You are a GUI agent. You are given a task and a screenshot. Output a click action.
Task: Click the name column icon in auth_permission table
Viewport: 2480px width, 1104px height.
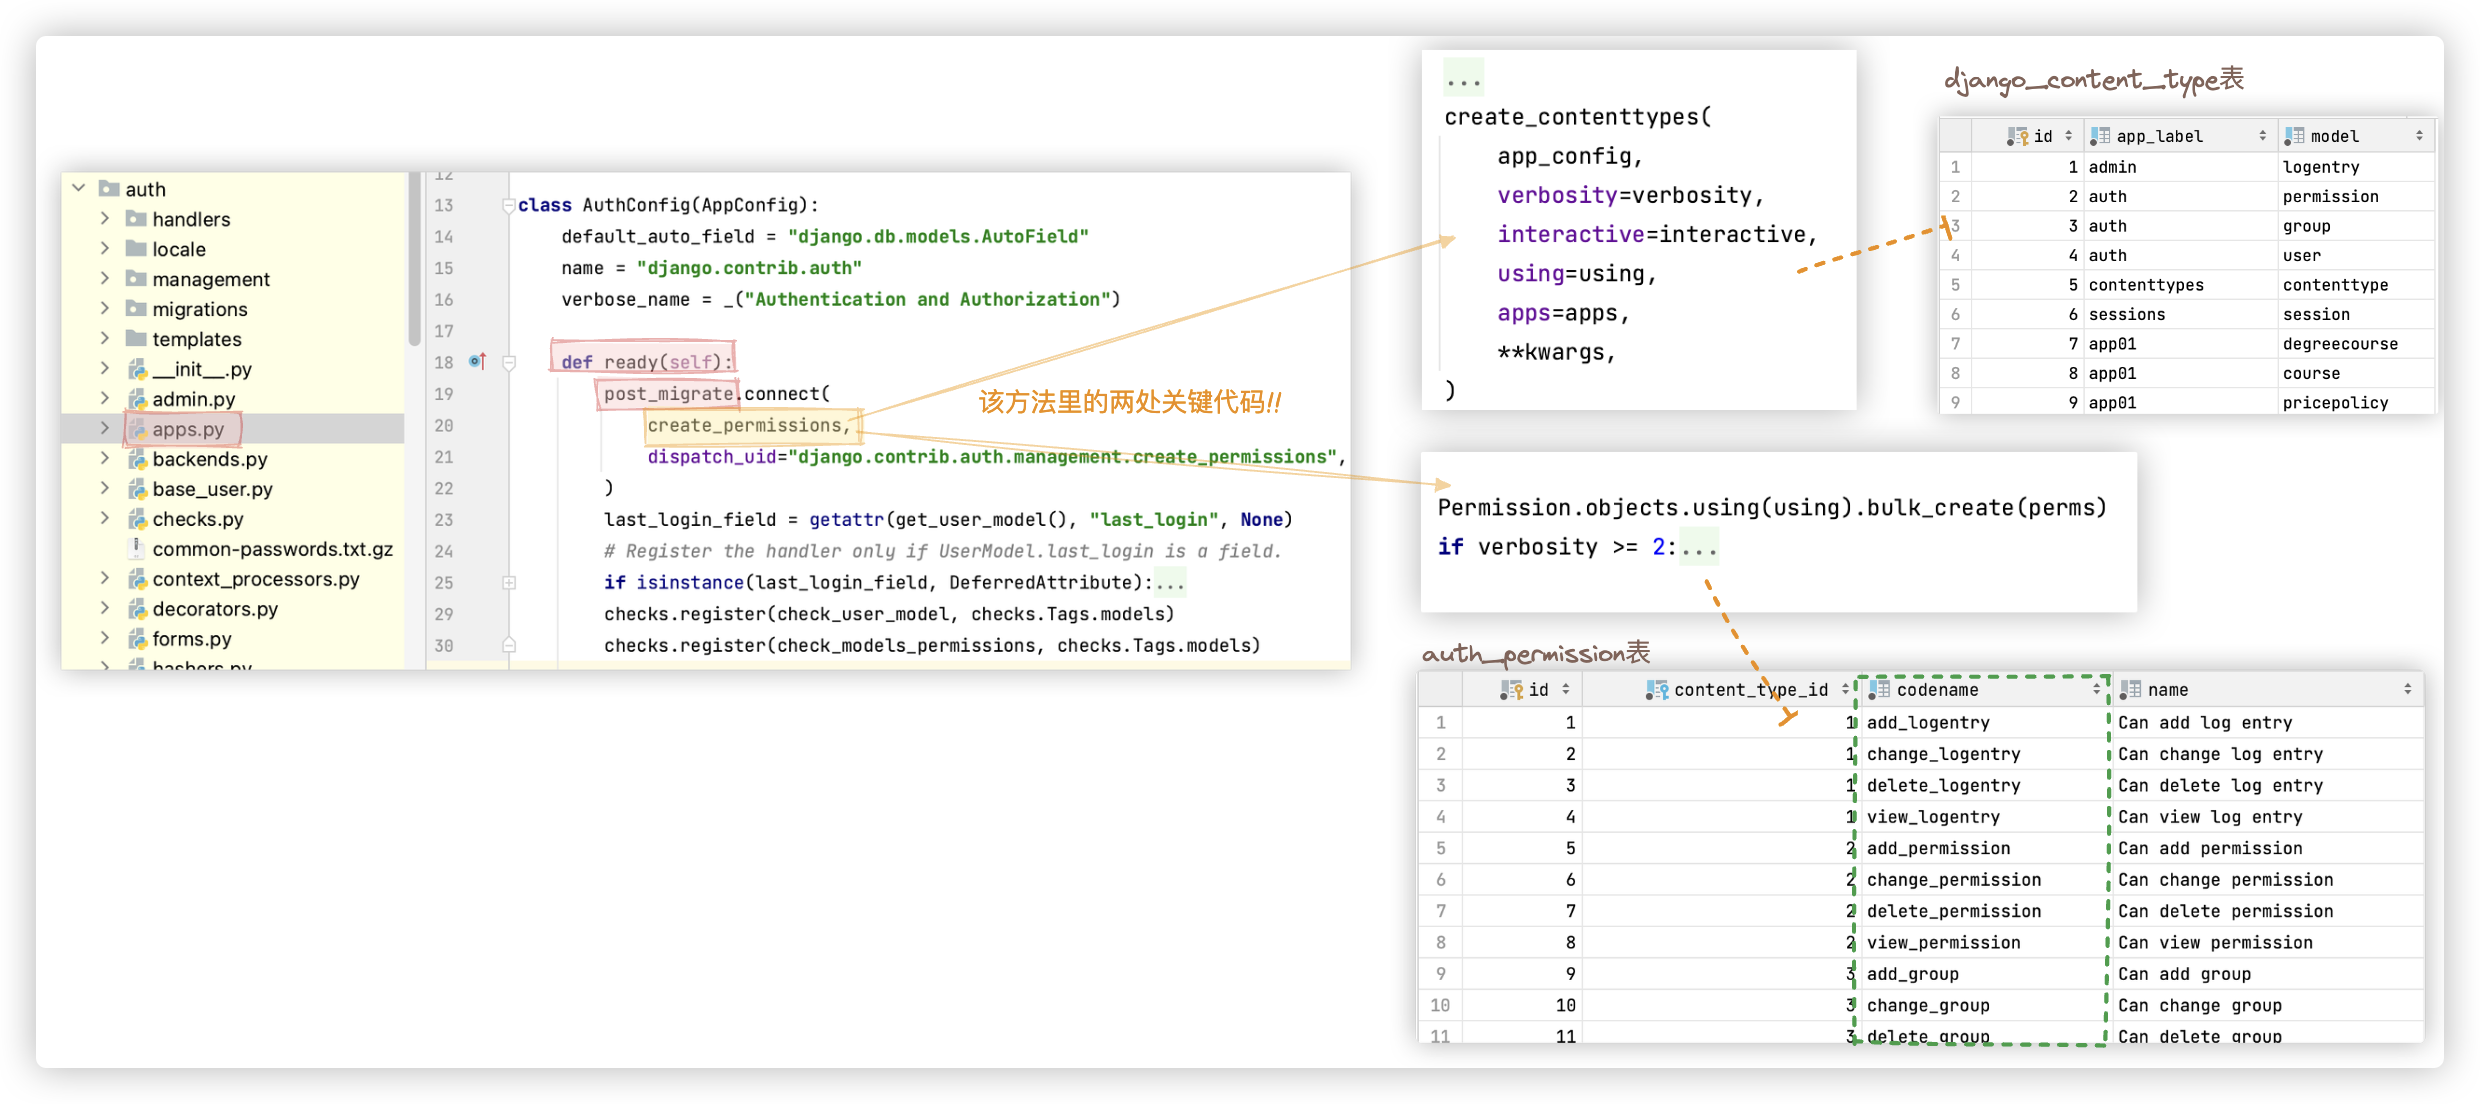pyautogui.click(x=2131, y=690)
